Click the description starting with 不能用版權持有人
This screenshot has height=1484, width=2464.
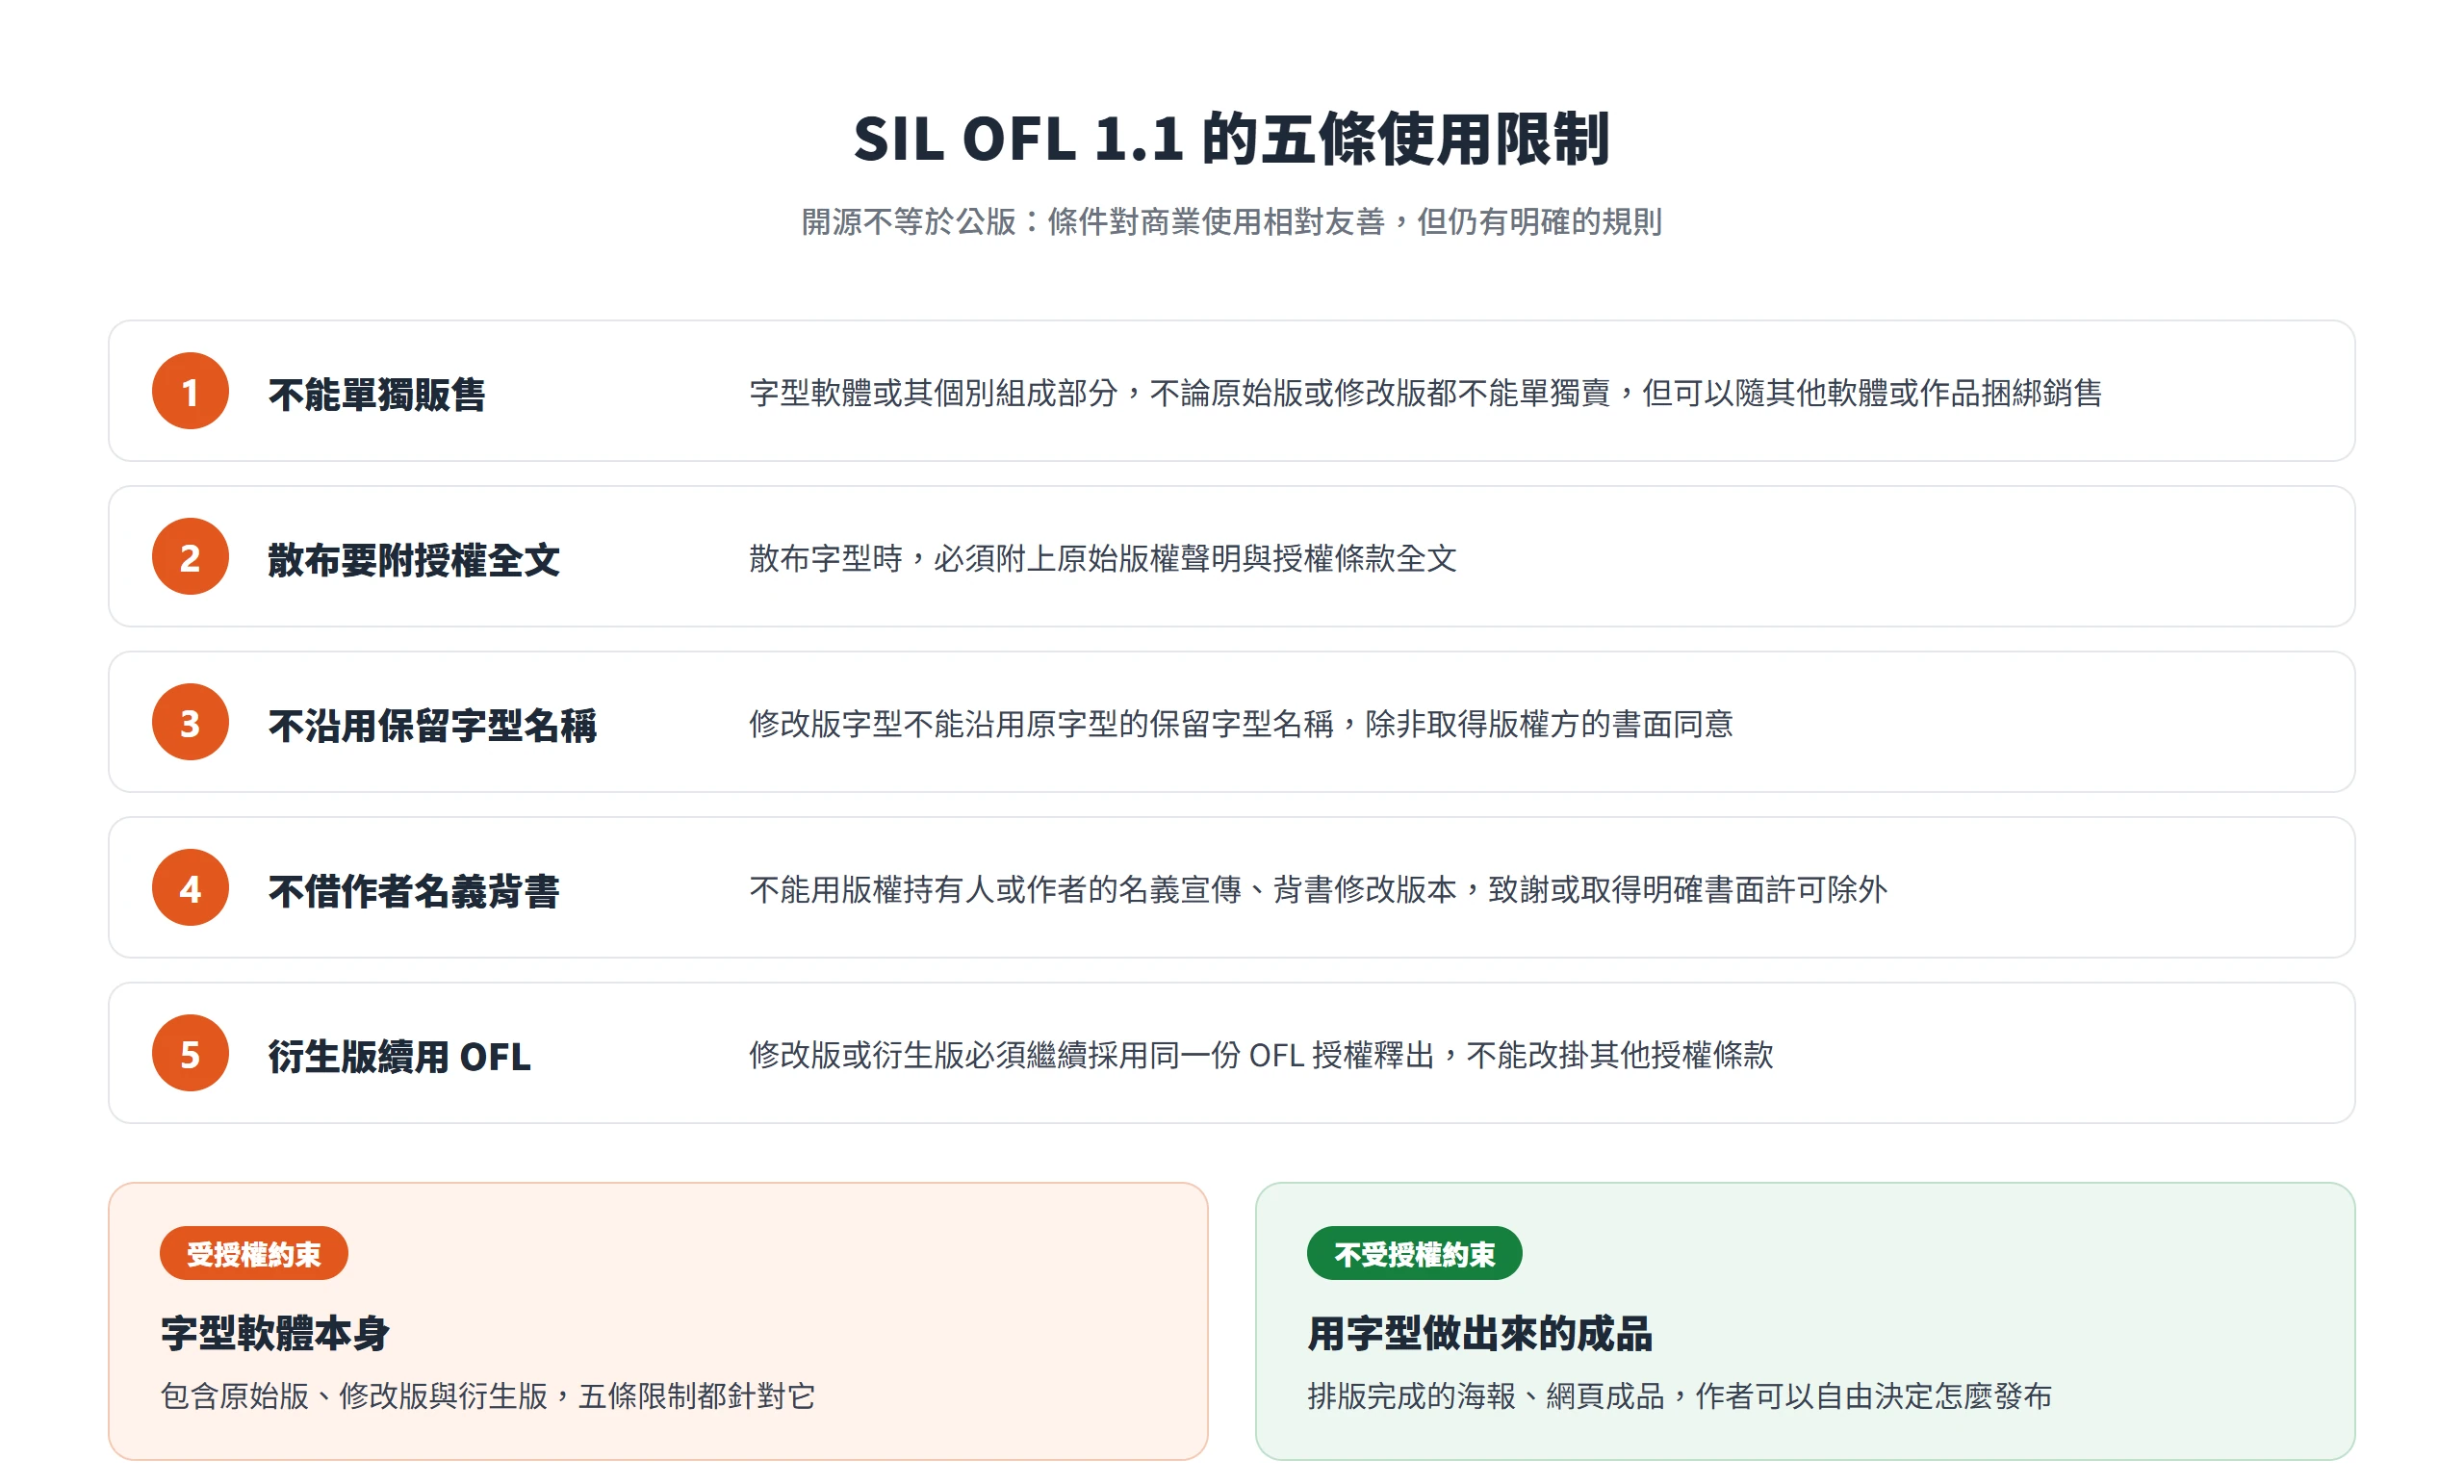(x=1318, y=889)
